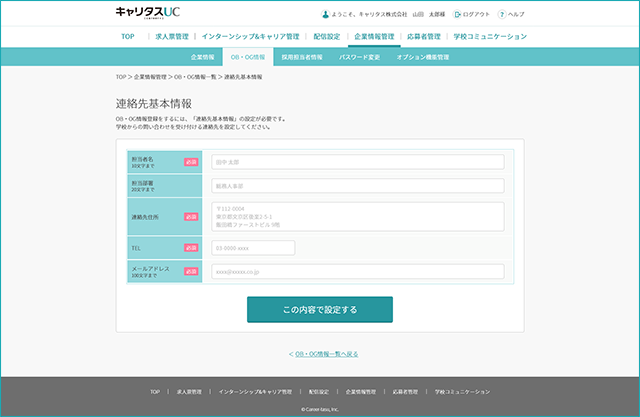This screenshot has height=417, width=640.
Task: Focus the 担当部署 input field
Action: [358, 186]
